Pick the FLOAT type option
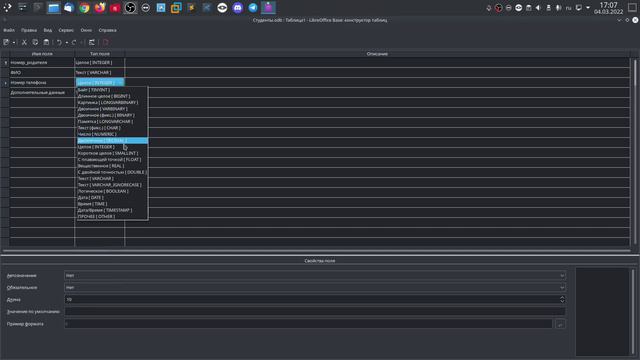Screen dimensions: 640x360 point(112,160)
